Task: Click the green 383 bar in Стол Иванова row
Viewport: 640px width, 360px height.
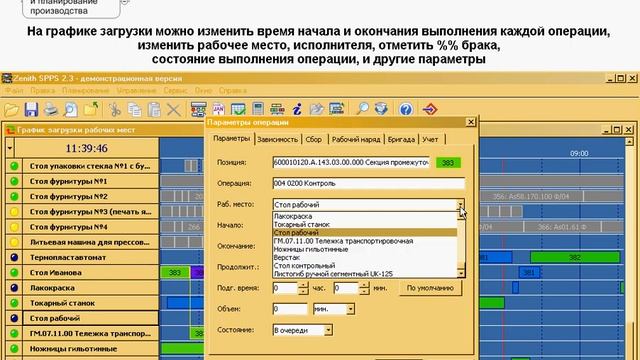Action: 175,273
